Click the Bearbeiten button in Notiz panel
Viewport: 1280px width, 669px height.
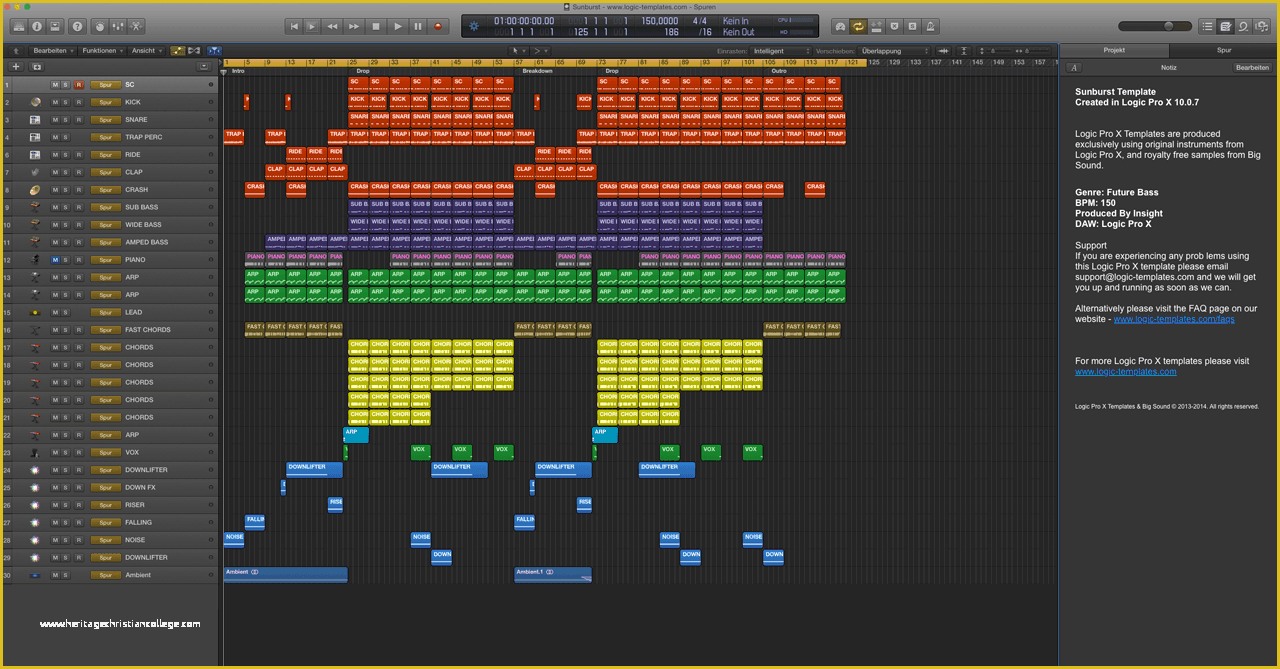click(1252, 67)
